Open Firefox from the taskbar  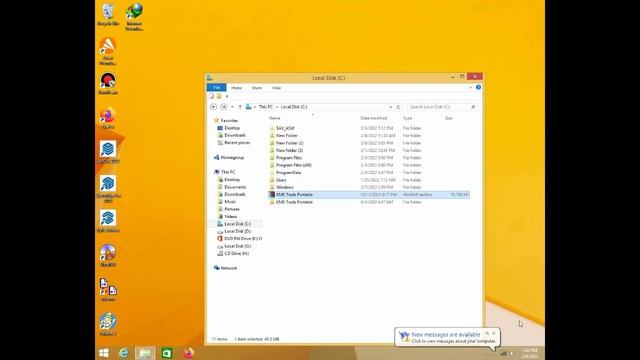189,353
